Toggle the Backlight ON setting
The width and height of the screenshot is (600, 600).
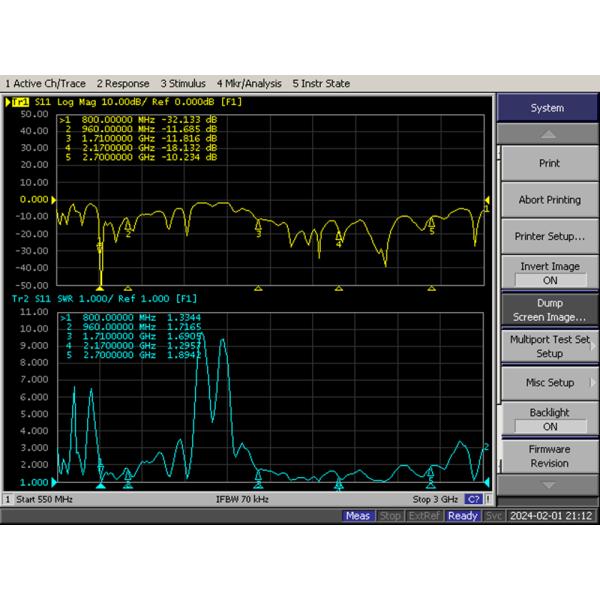(x=549, y=419)
